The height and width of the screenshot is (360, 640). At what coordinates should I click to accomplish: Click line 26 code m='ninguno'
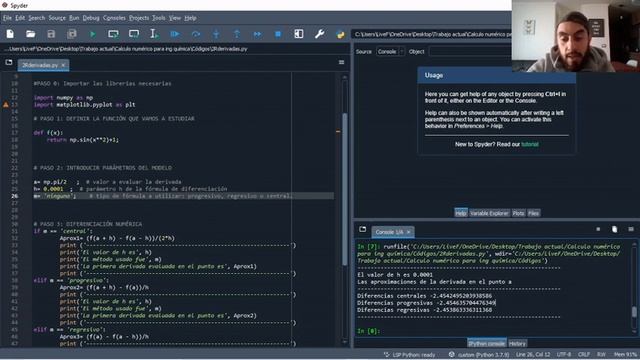point(55,196)
